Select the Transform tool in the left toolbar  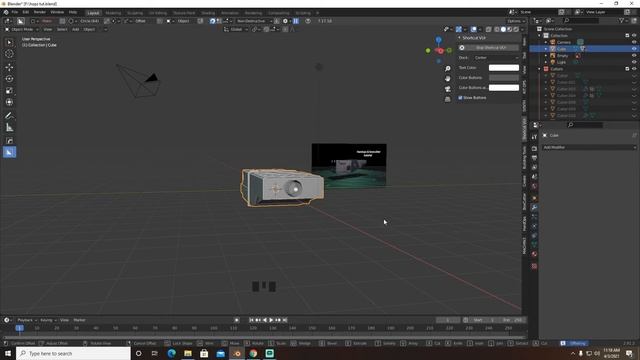pos(9,102)
